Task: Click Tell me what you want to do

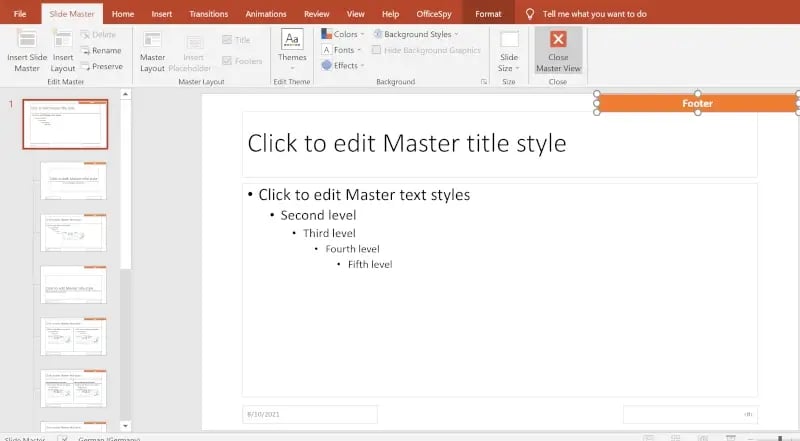Action: [594, 14]
